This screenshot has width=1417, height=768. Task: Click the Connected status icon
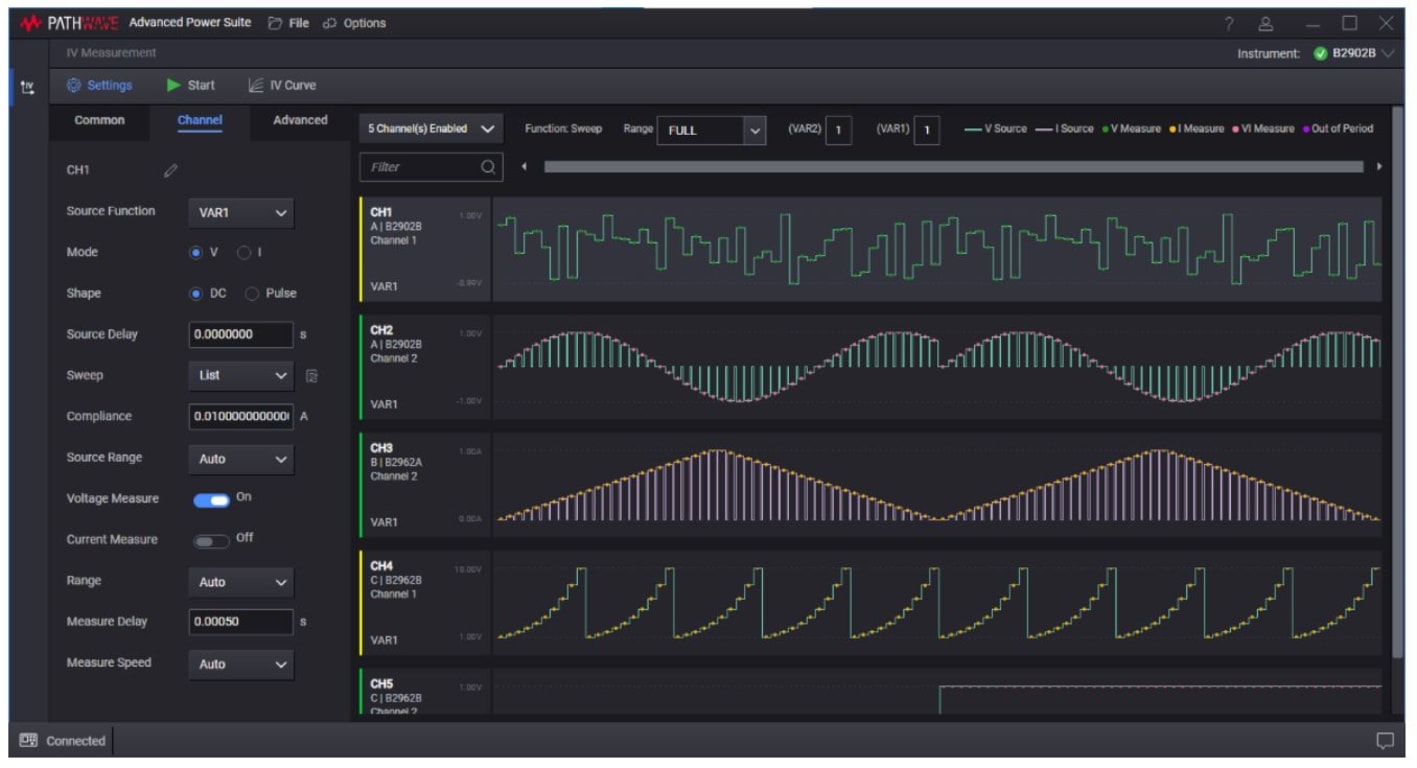(29, 741)
